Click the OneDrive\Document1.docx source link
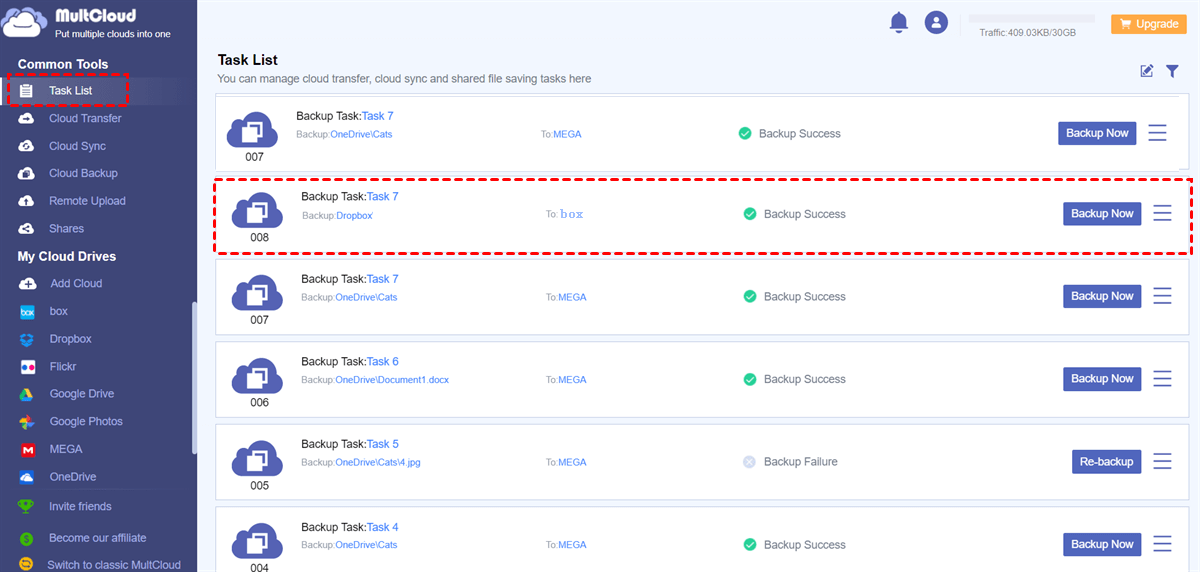1200x572 pixels. [x=392, y=380]
